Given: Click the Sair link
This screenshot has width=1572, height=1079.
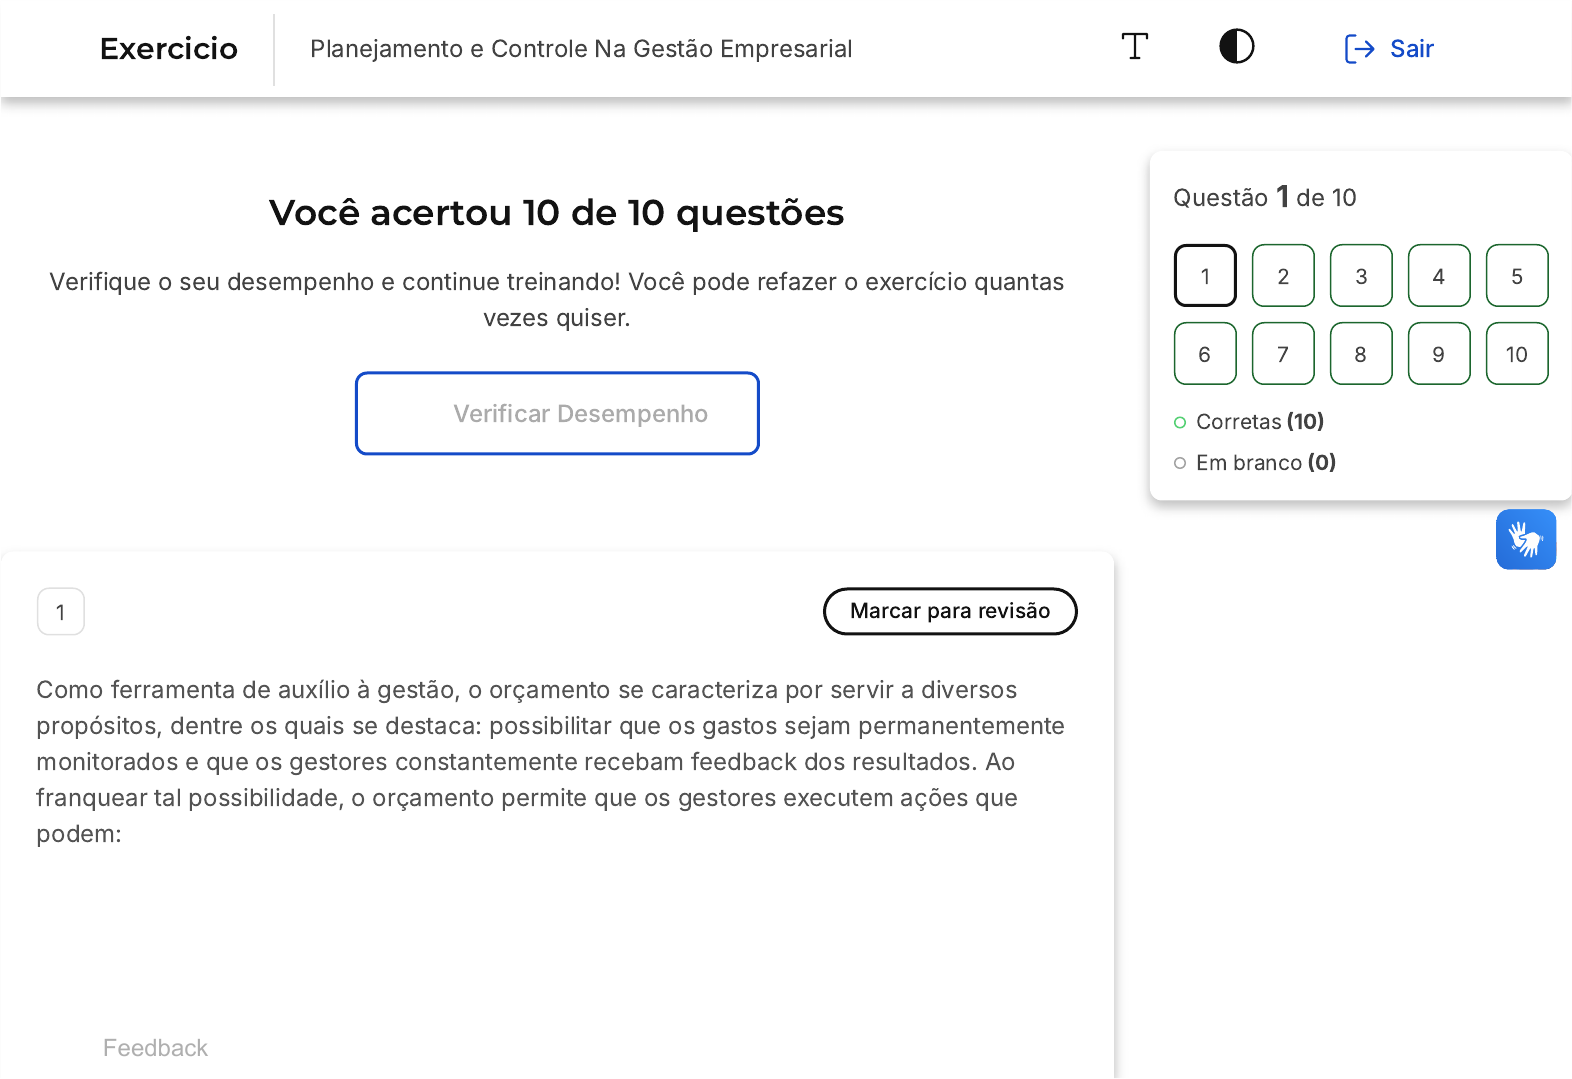Looking at the screenshot, I should [1411, 49].
